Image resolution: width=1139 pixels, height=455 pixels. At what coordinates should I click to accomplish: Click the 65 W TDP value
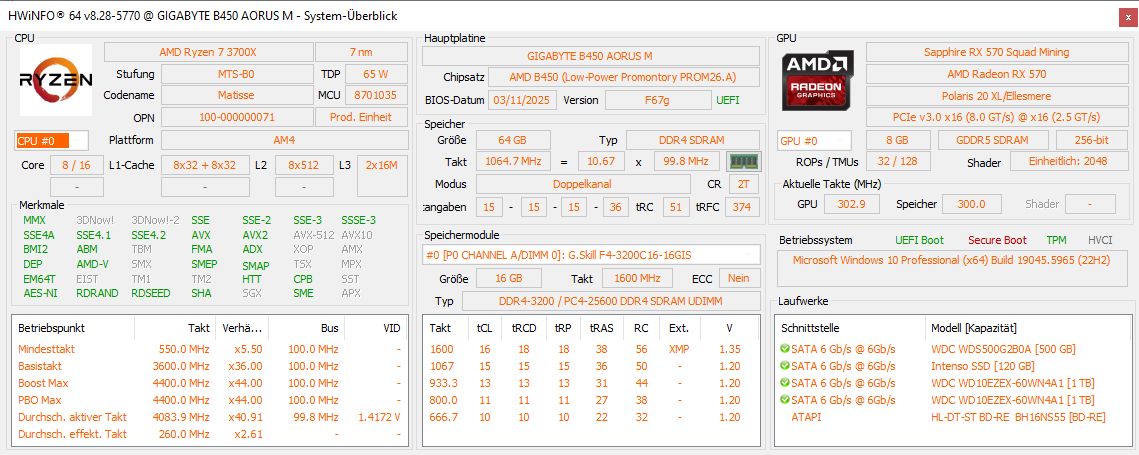coord(376,74)
